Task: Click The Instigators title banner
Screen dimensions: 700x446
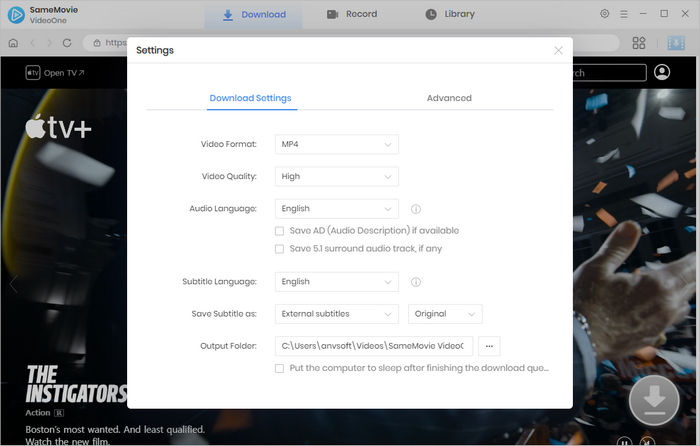Action: (76, 385)
